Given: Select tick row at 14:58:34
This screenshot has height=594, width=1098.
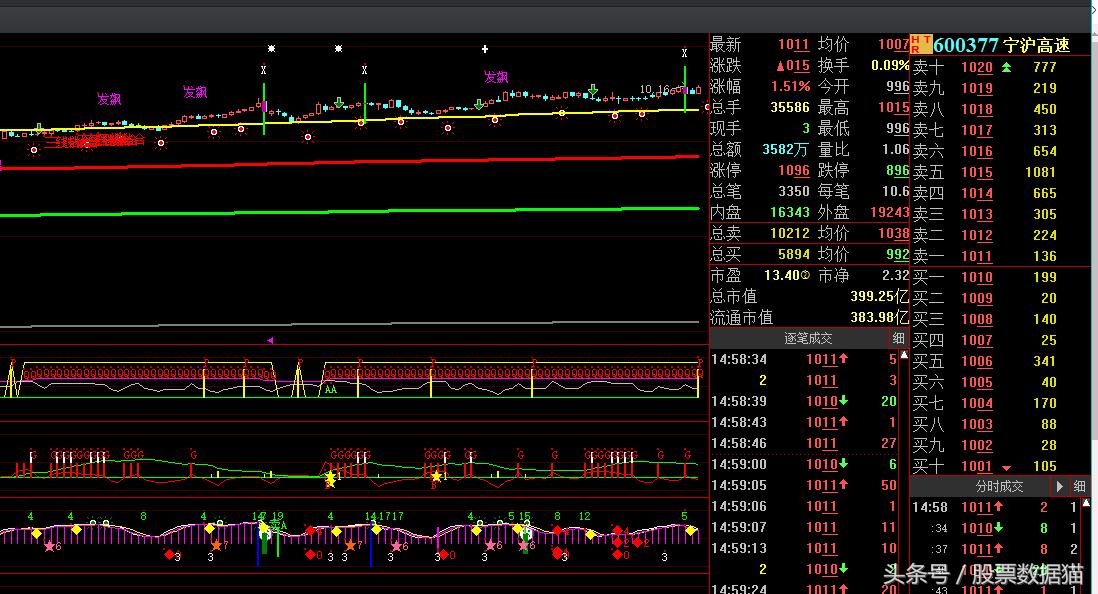Looking at the screenshot, I should coord(804,359).
